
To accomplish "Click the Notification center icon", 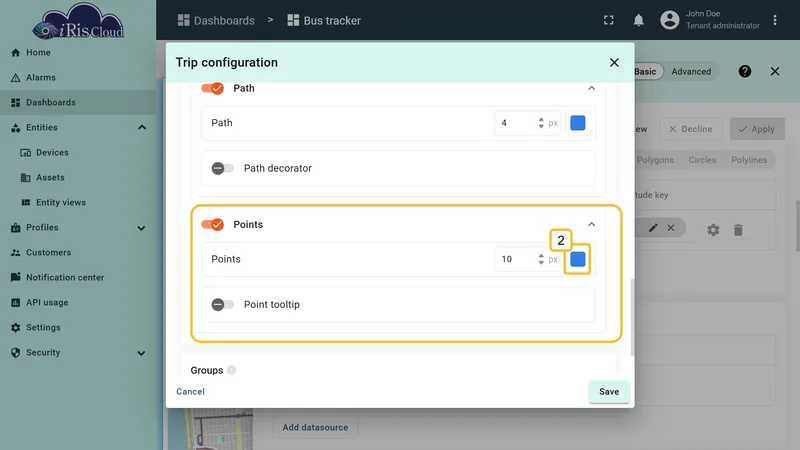I will point(15,277).
